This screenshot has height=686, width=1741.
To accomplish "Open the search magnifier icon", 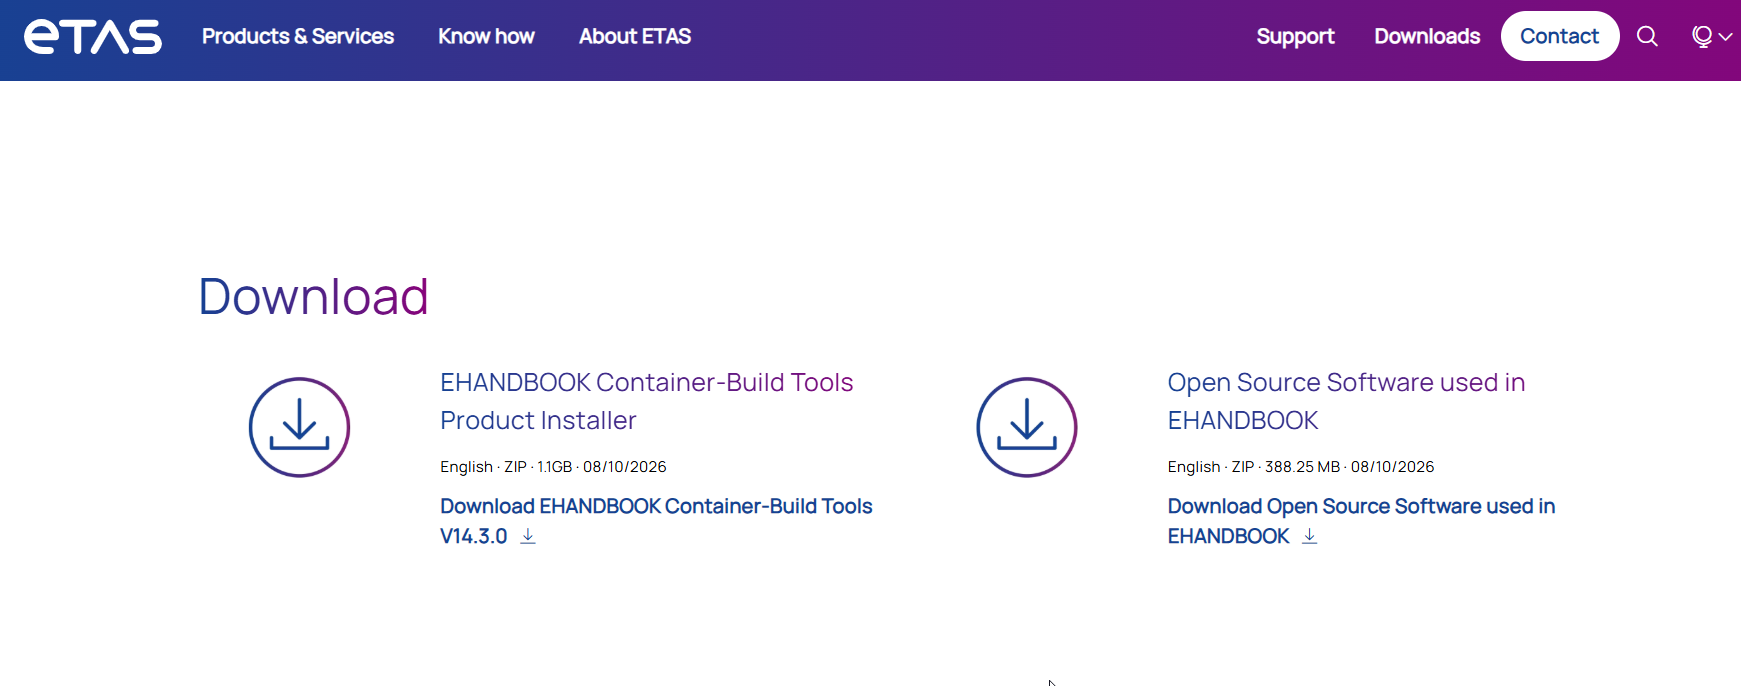I will [x=1647, y=37].
